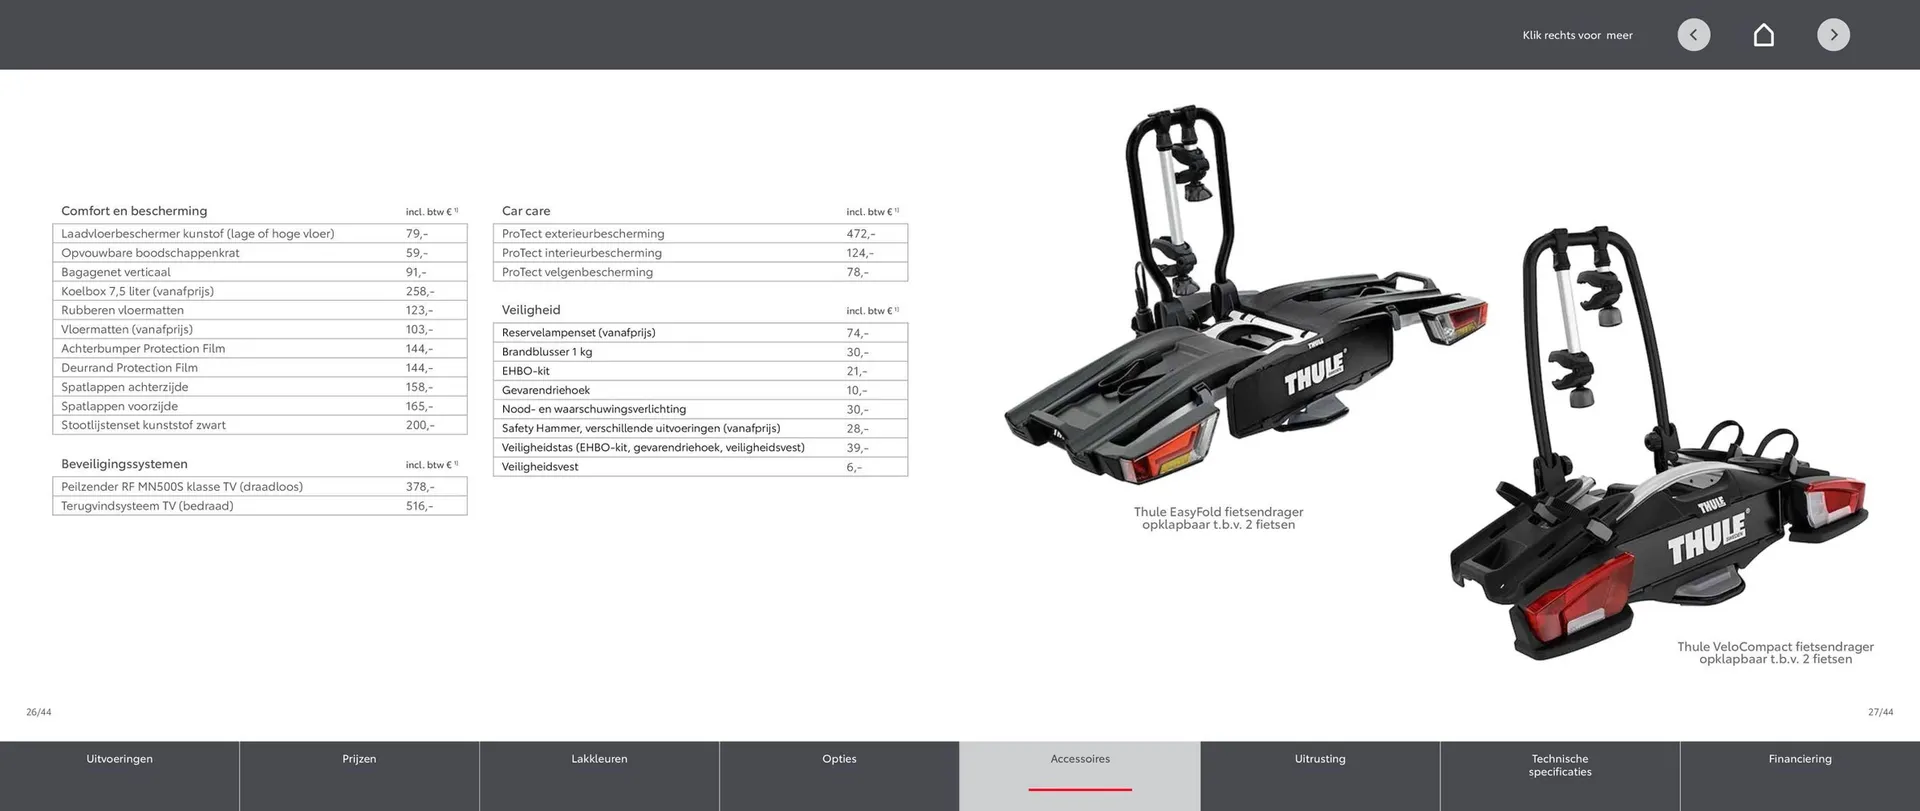Screen dimensions: 1920x811
Task: Click the Terugvindsysteem TV (bedraad) row
Action: (x=259, y=506)
